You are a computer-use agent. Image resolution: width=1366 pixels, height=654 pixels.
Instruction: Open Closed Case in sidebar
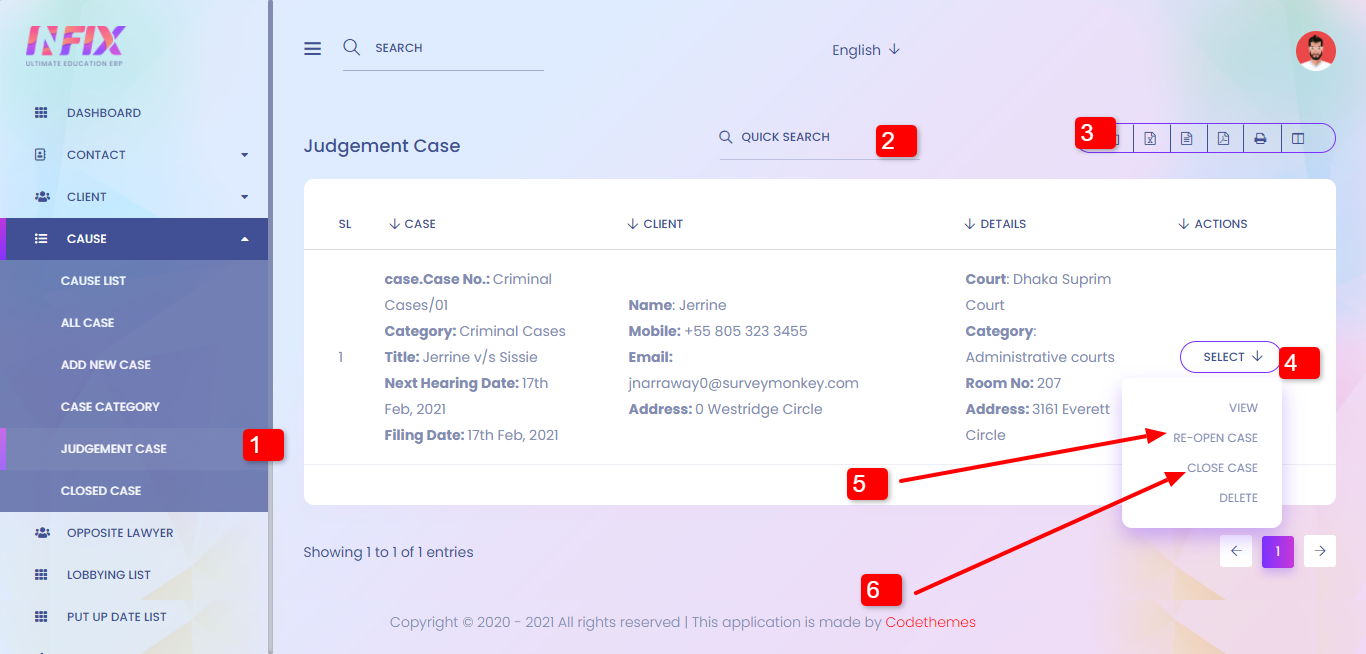click(x=101, y=491)
